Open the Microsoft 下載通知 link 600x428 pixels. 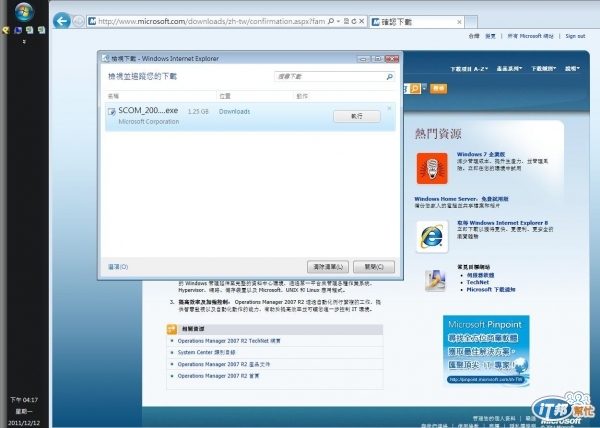coord(491,290)
